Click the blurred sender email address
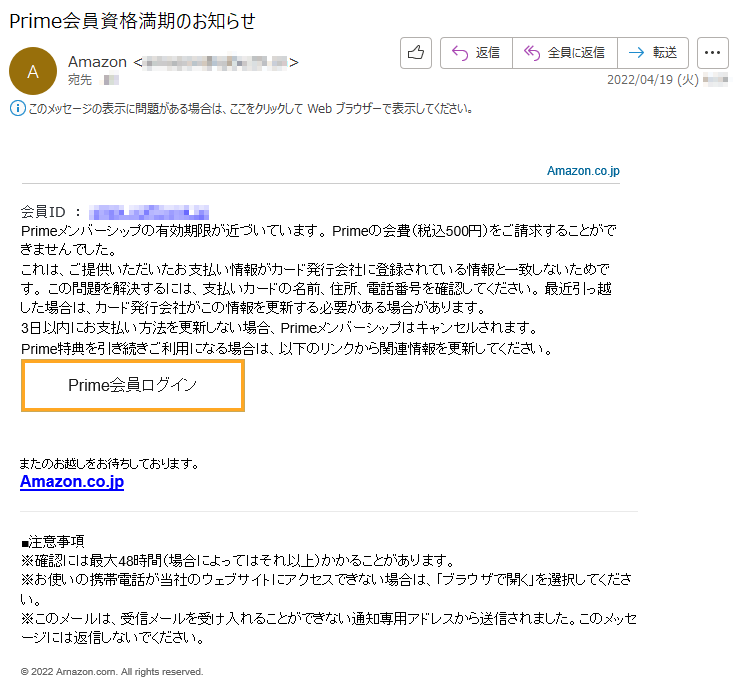 pyautogui.click(x=215, y=62)
